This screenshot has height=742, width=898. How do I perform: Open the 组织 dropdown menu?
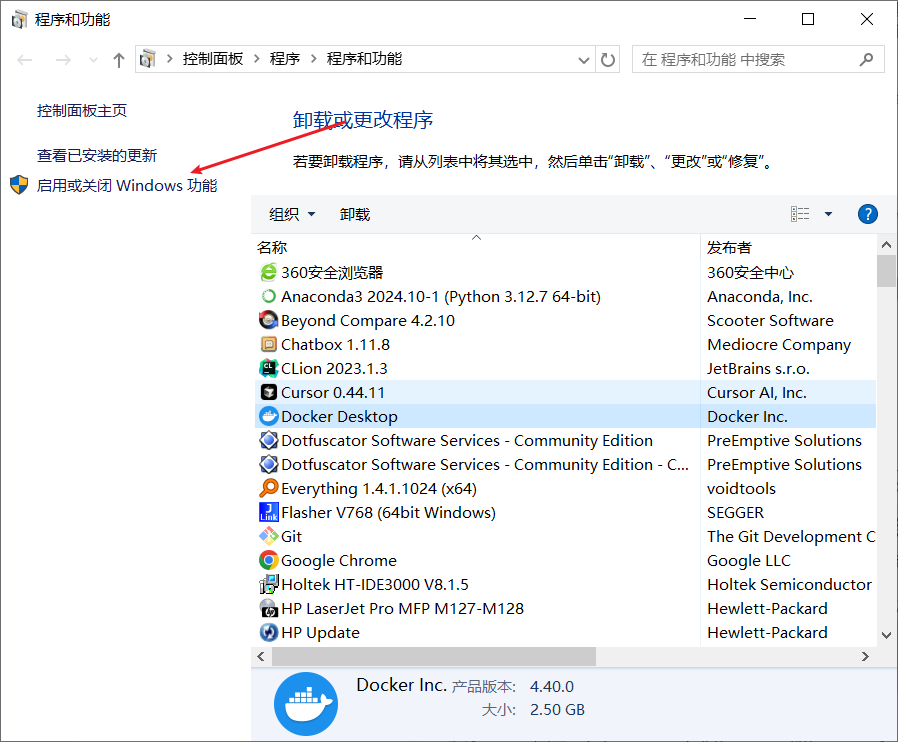[x=292, y=214]
